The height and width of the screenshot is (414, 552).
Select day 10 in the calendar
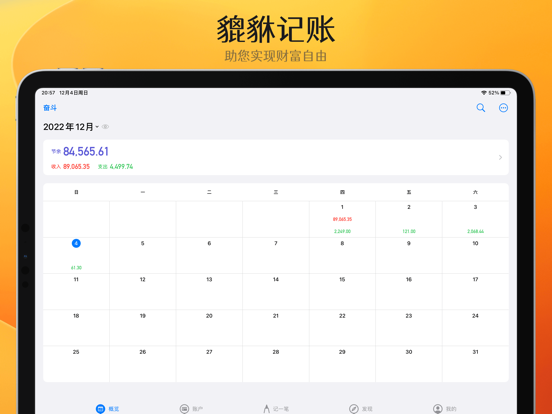tap(475, 243)
